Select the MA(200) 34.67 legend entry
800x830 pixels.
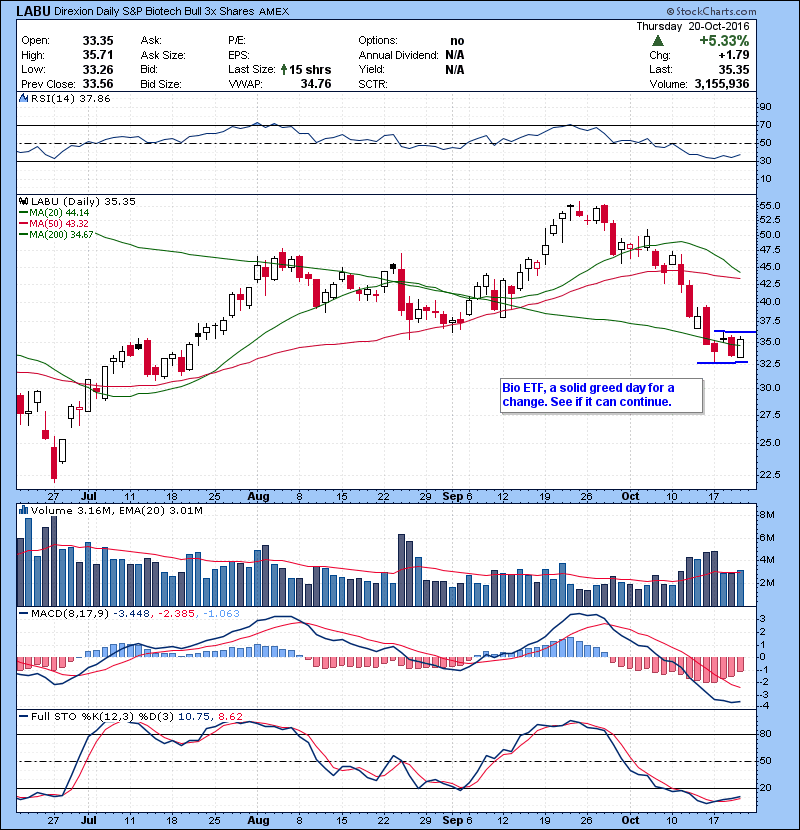tap(56, 234)
